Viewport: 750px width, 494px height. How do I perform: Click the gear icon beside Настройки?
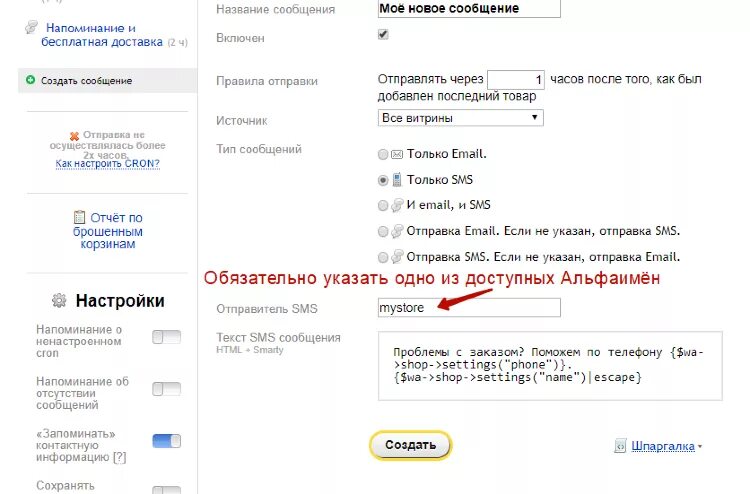pos(59,300)
